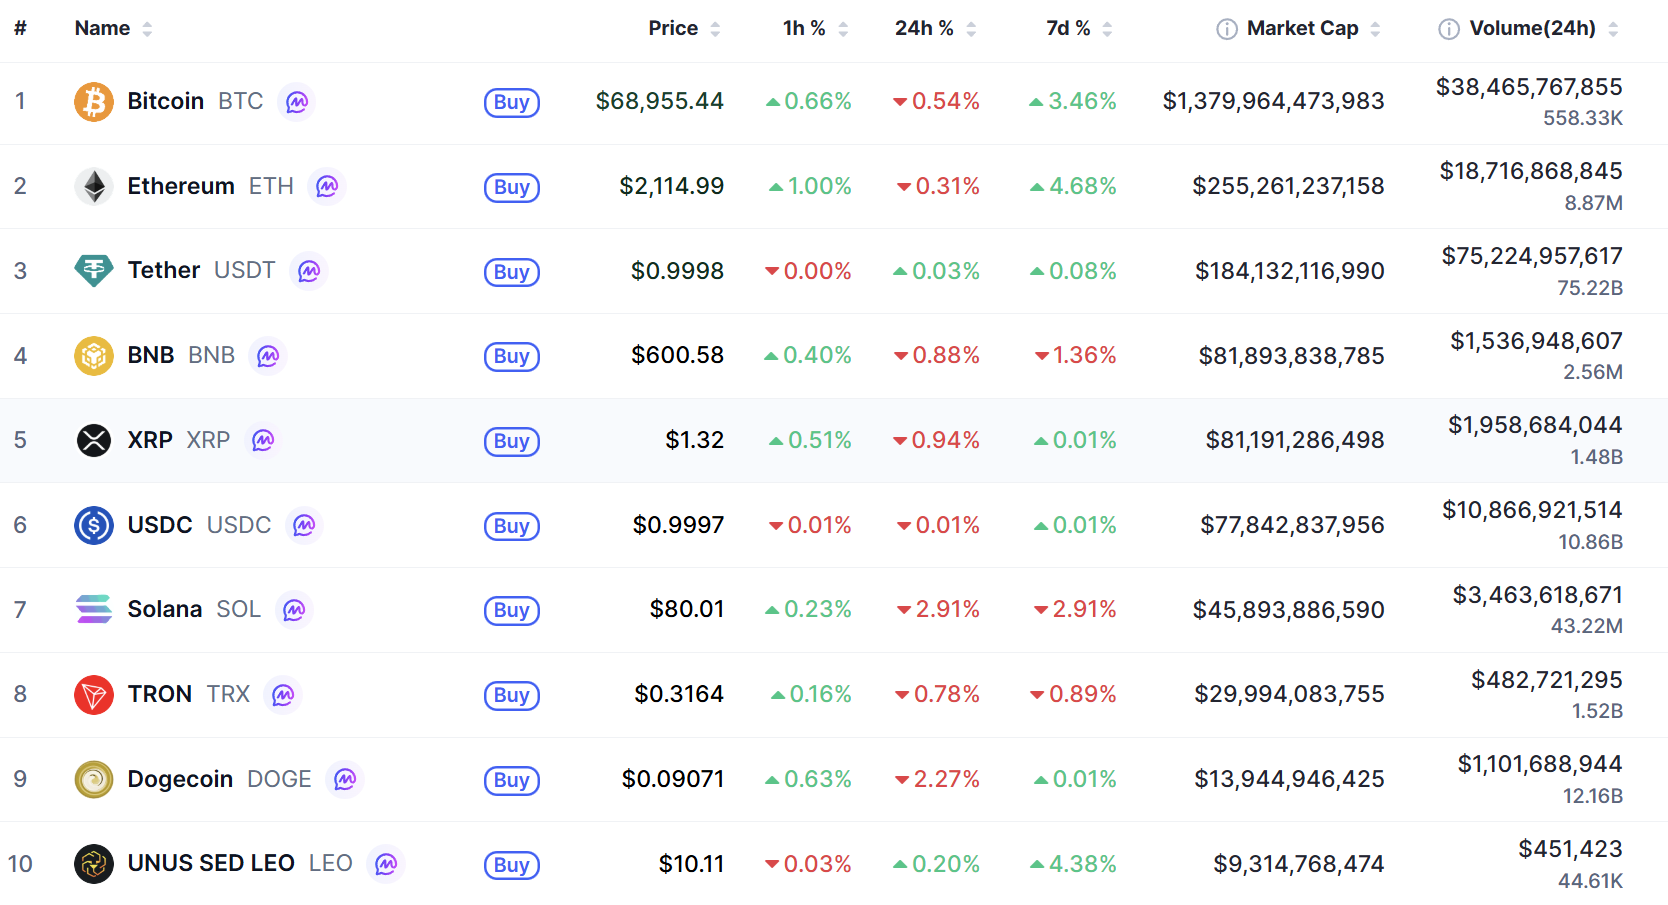Click the TRON logo icon

pyautogui.click(x=94, y=694)
